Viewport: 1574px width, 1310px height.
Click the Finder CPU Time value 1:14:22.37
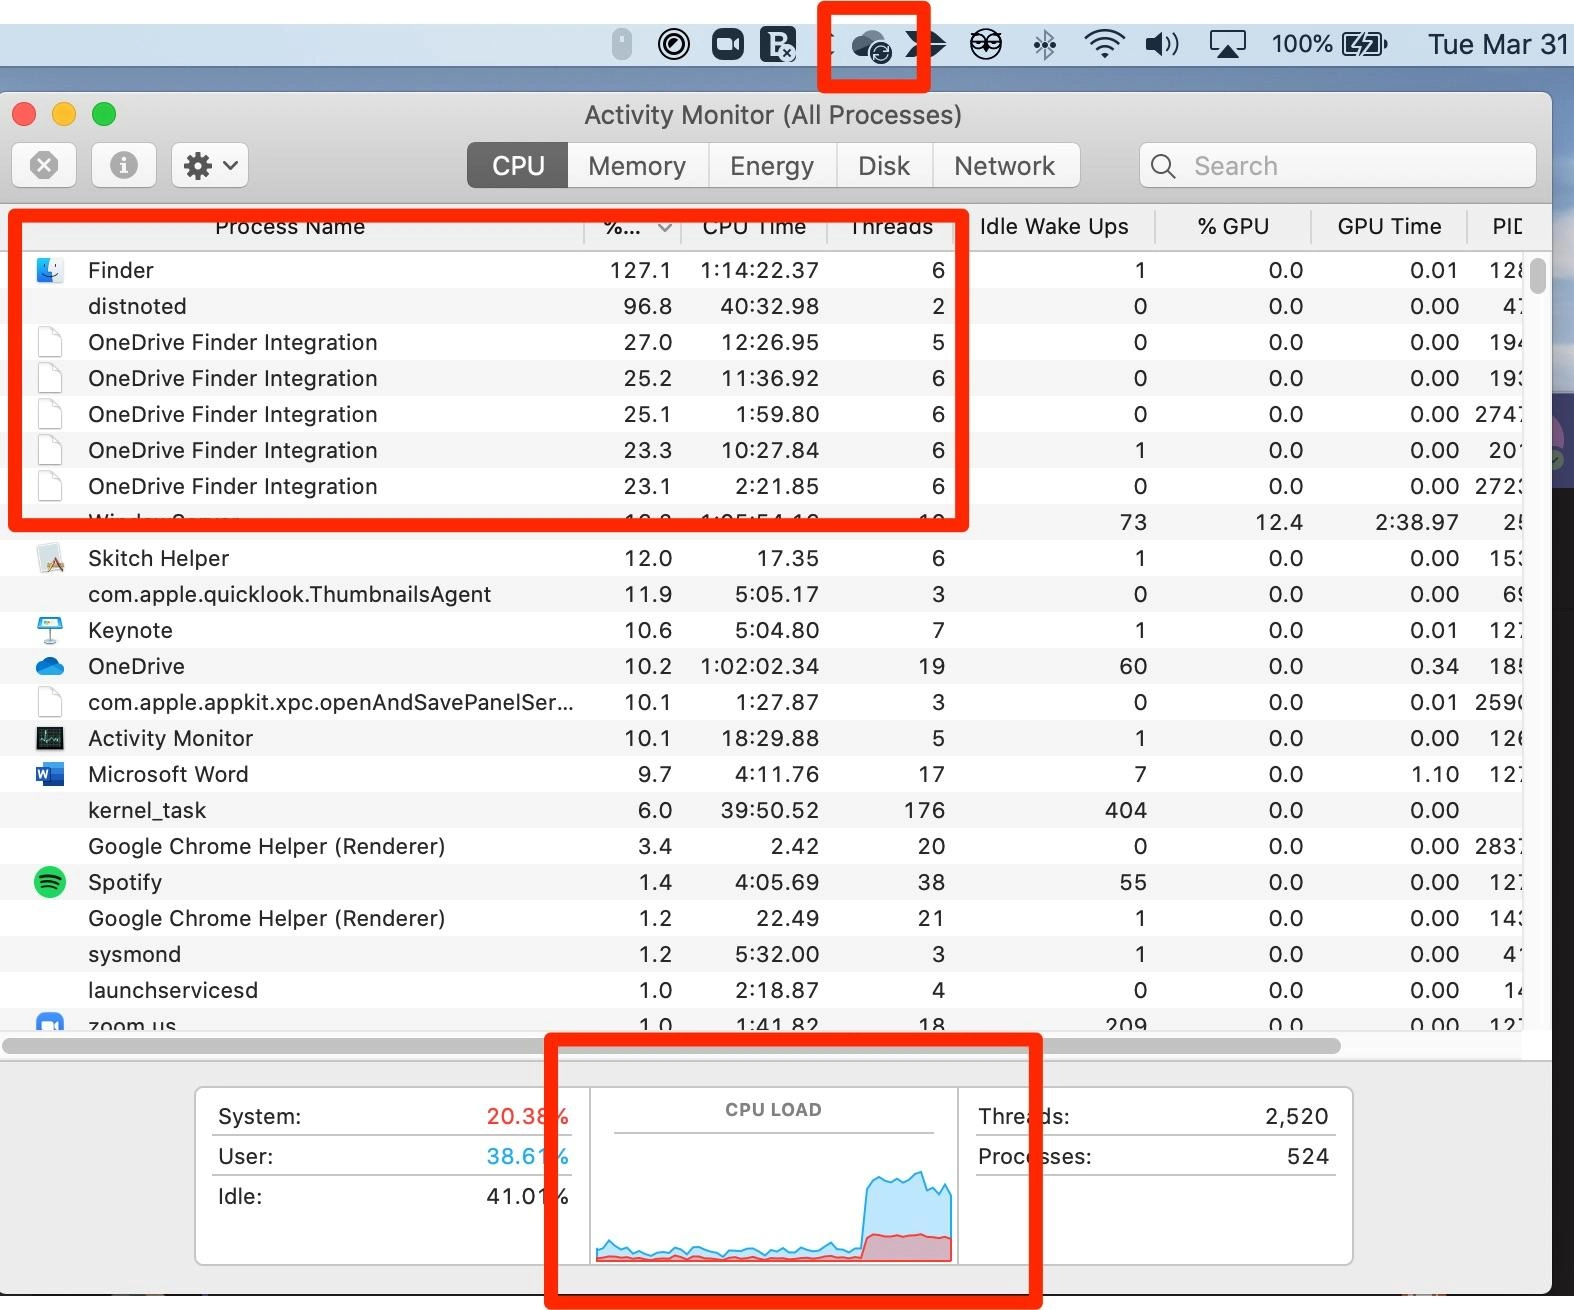(759, 270)
